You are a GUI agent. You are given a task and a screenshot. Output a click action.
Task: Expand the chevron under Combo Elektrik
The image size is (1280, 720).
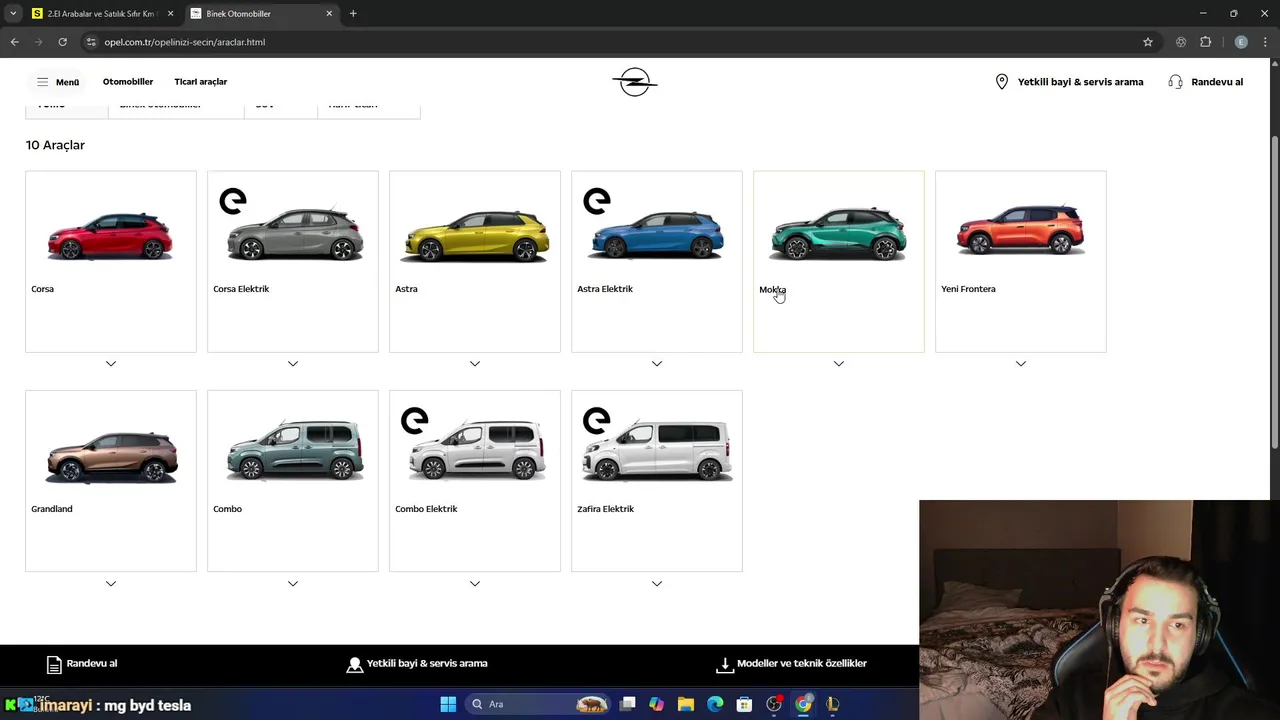[x=475, y=583]
